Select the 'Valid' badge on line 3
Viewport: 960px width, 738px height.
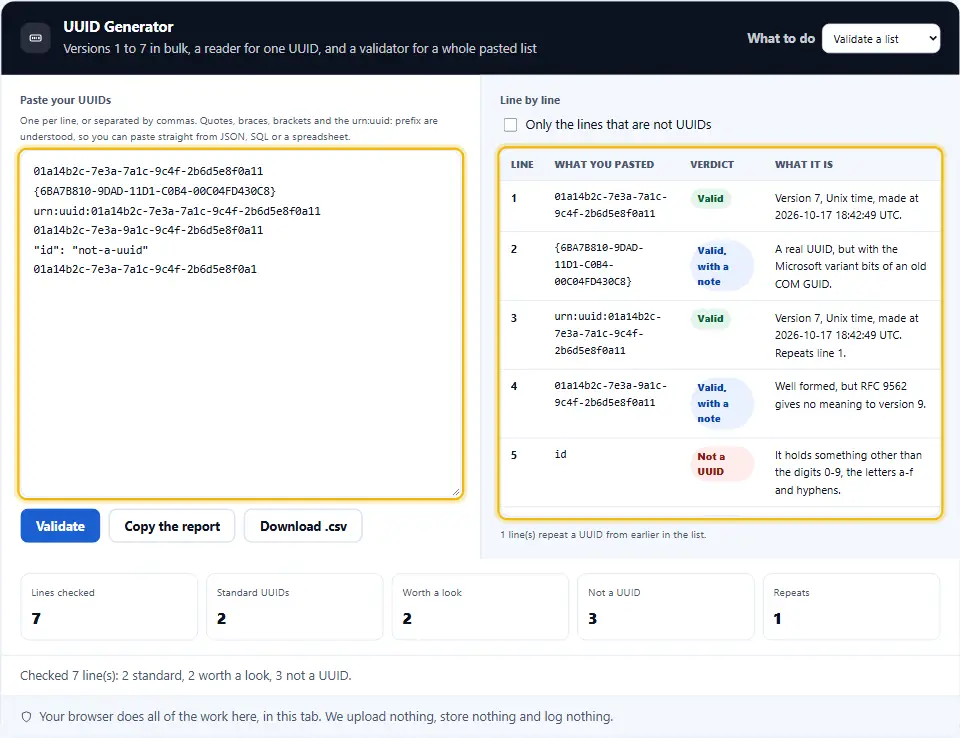(x=710, y=318)
